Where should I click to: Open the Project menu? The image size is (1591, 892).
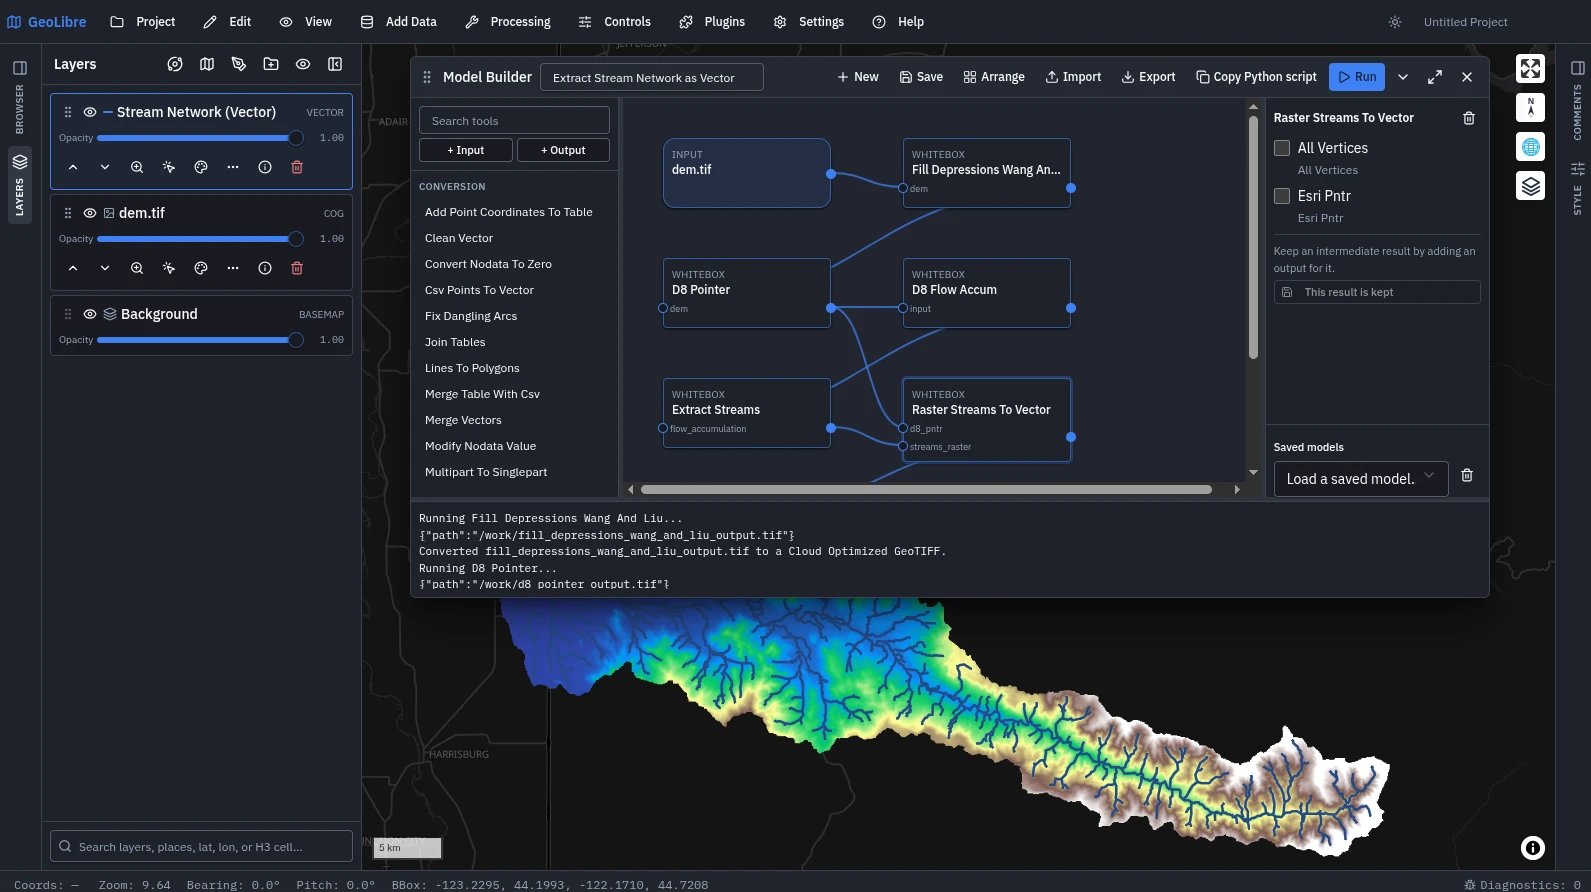[143, 22]
